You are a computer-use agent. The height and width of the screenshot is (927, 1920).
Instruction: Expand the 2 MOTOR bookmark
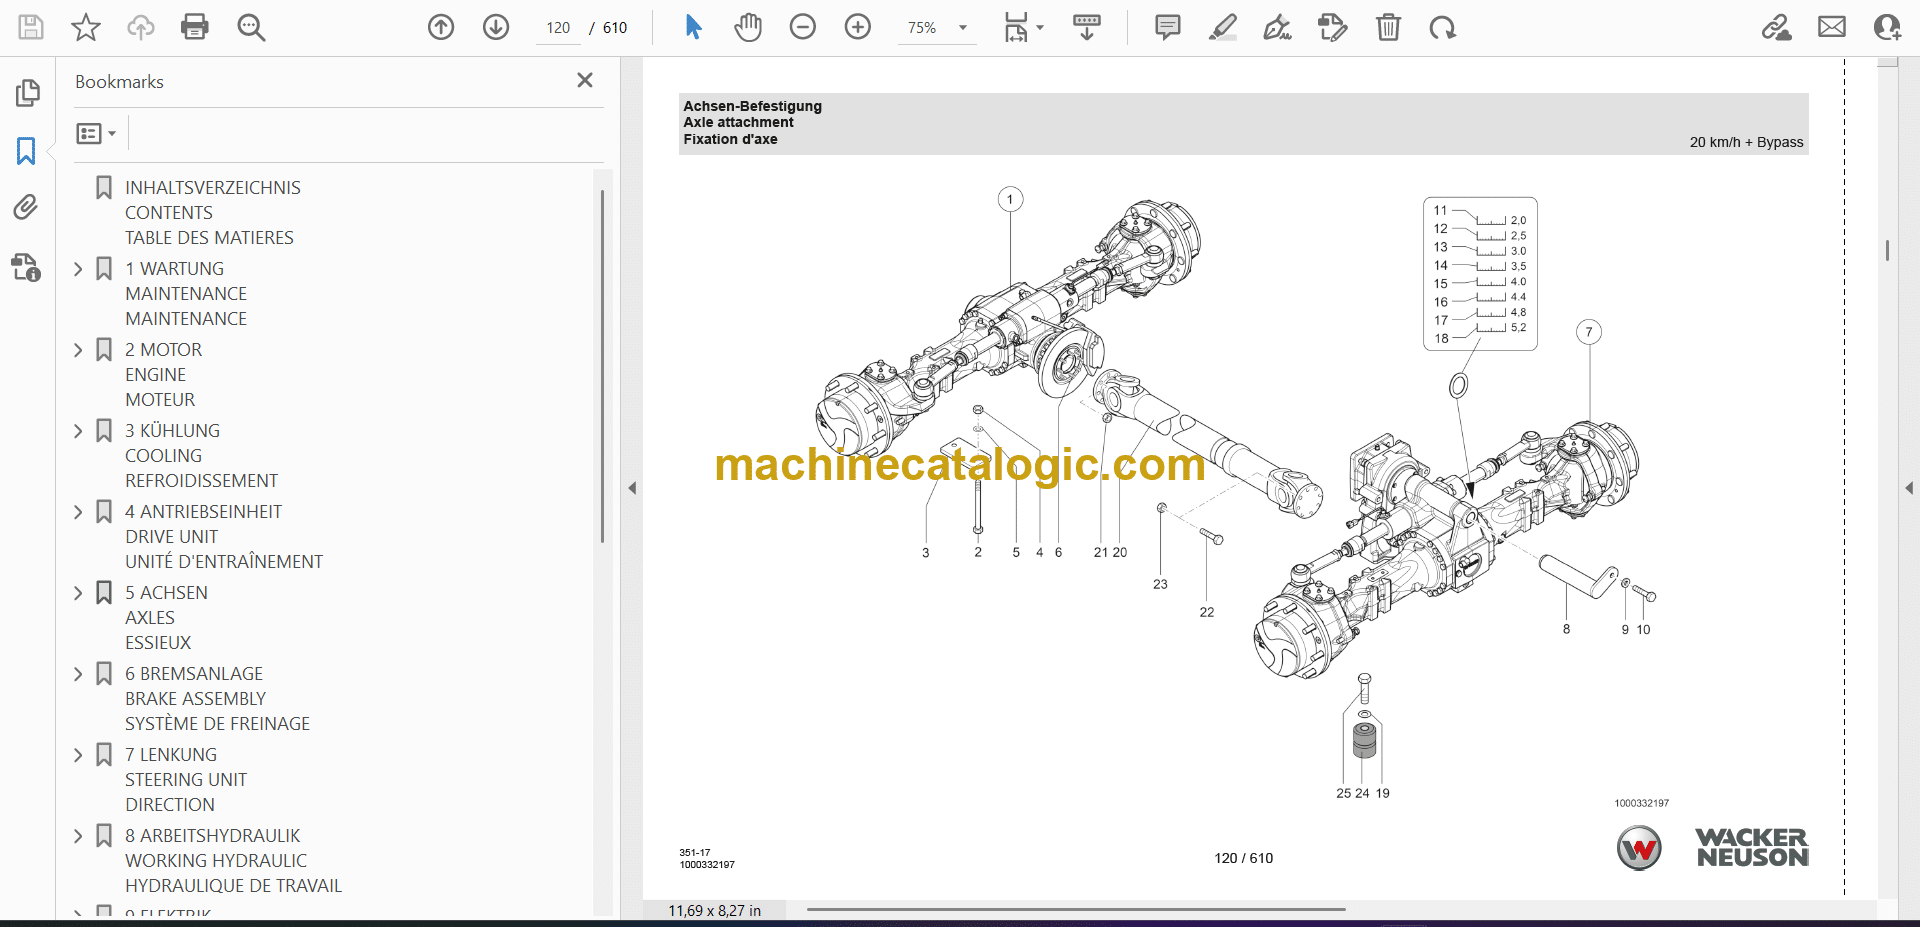79,350
